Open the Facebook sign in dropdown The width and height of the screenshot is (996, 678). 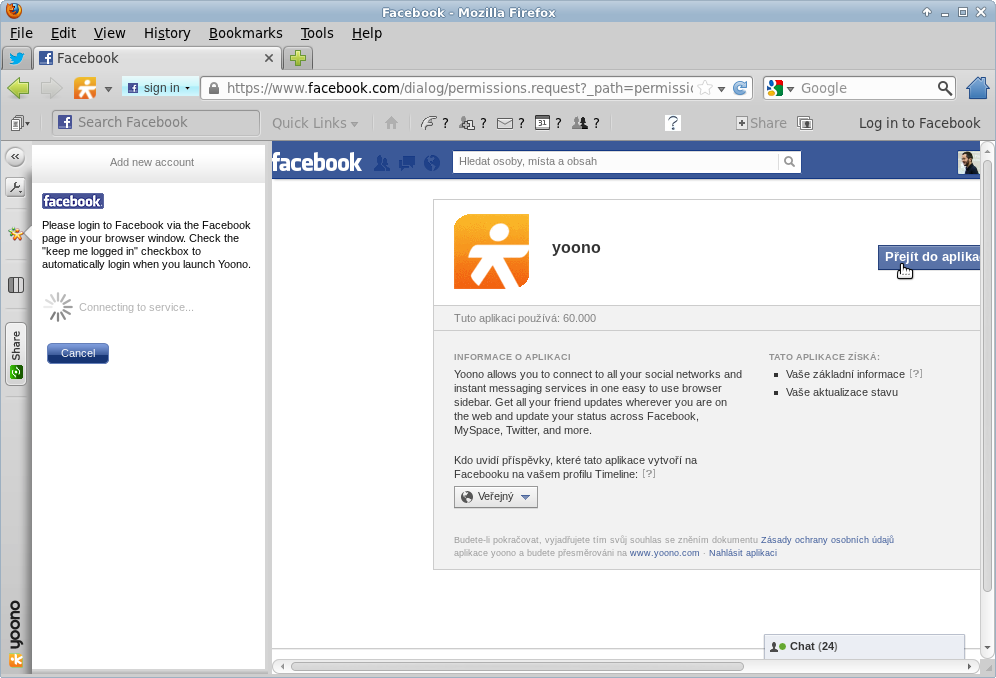(160, 88)
